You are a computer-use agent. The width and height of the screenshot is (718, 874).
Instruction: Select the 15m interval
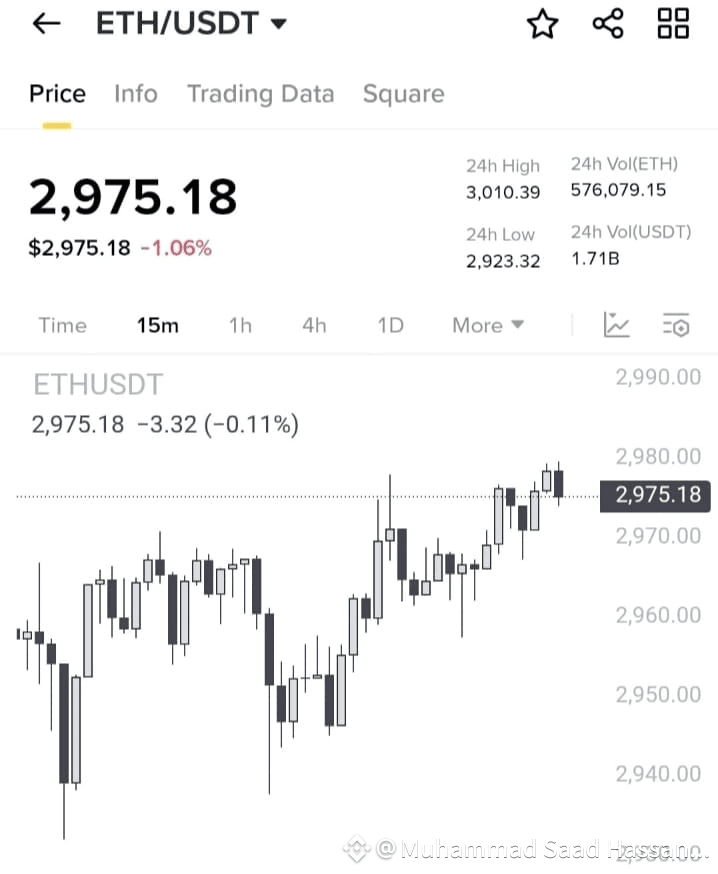click(x=158, y=325)
